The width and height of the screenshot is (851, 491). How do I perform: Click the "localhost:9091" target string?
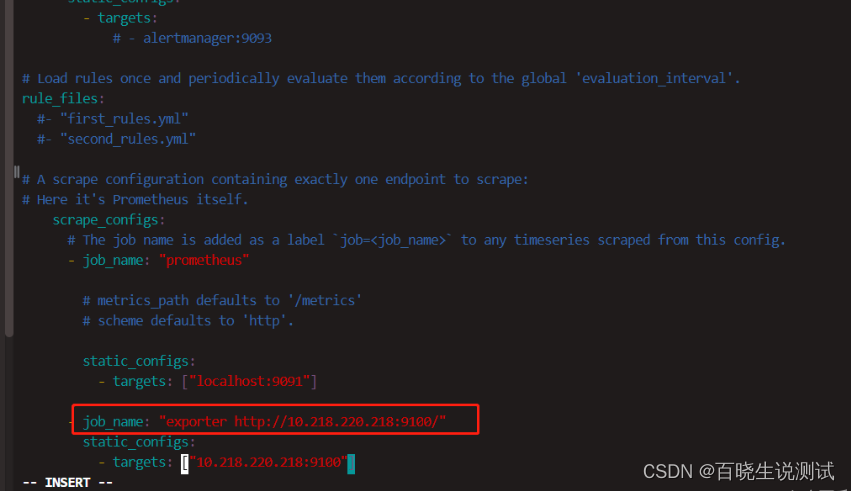coord(250,381)
